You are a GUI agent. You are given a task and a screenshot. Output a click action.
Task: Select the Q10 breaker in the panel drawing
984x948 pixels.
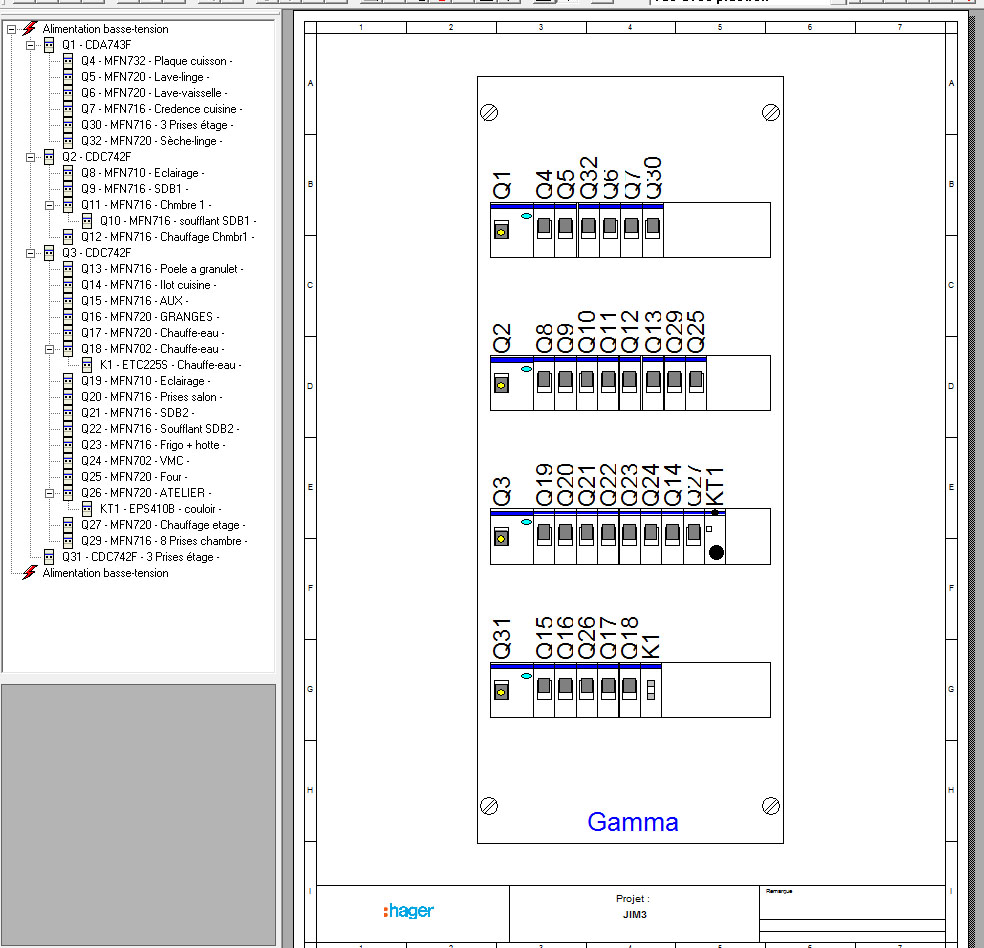(x=587, y=383)
